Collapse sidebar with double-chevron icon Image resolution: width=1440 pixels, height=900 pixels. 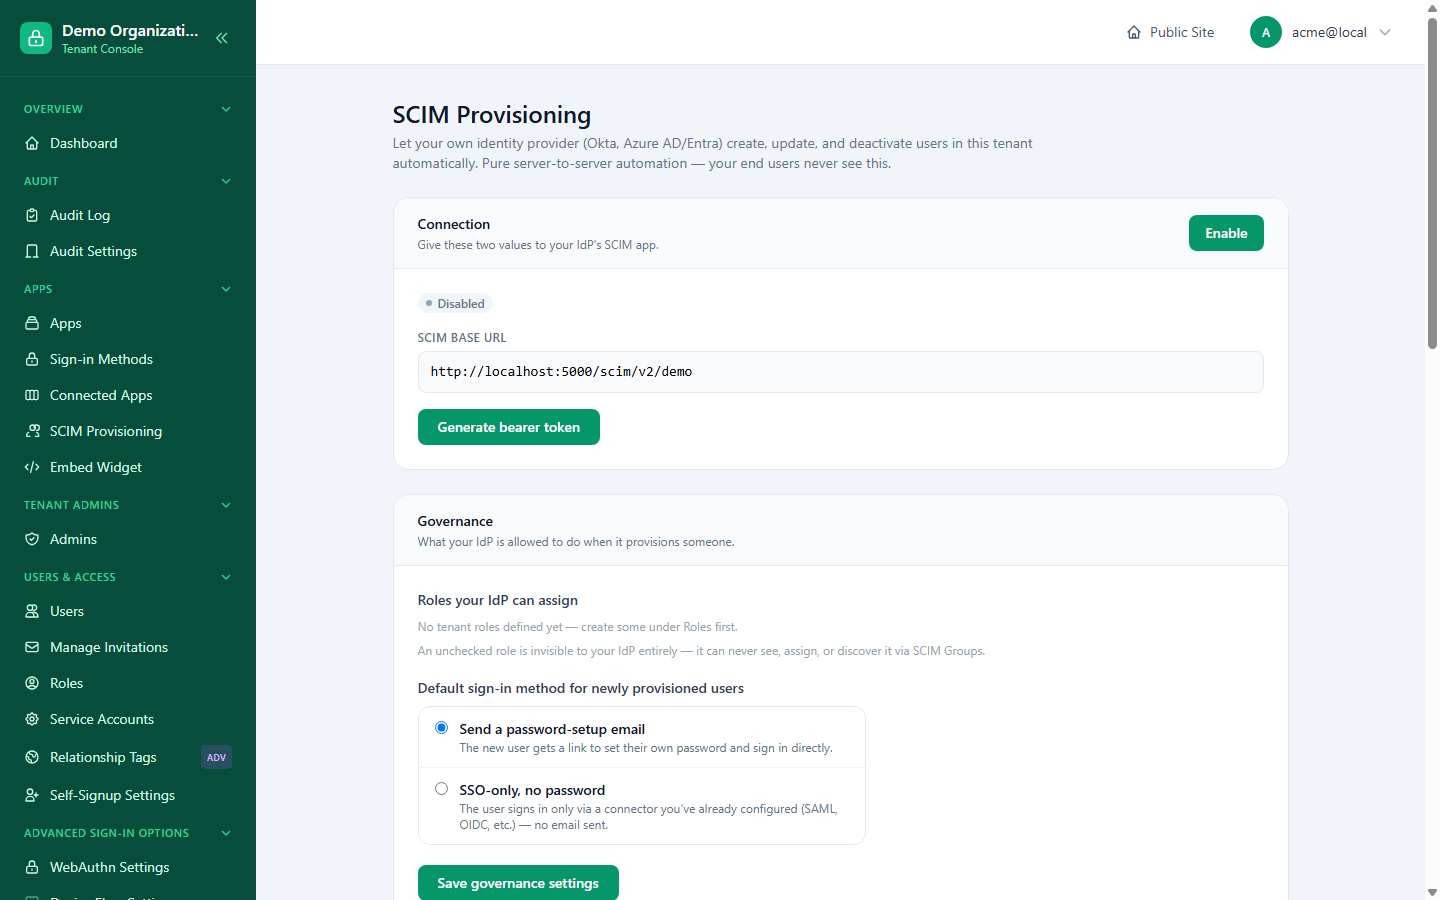click(222, 38)
